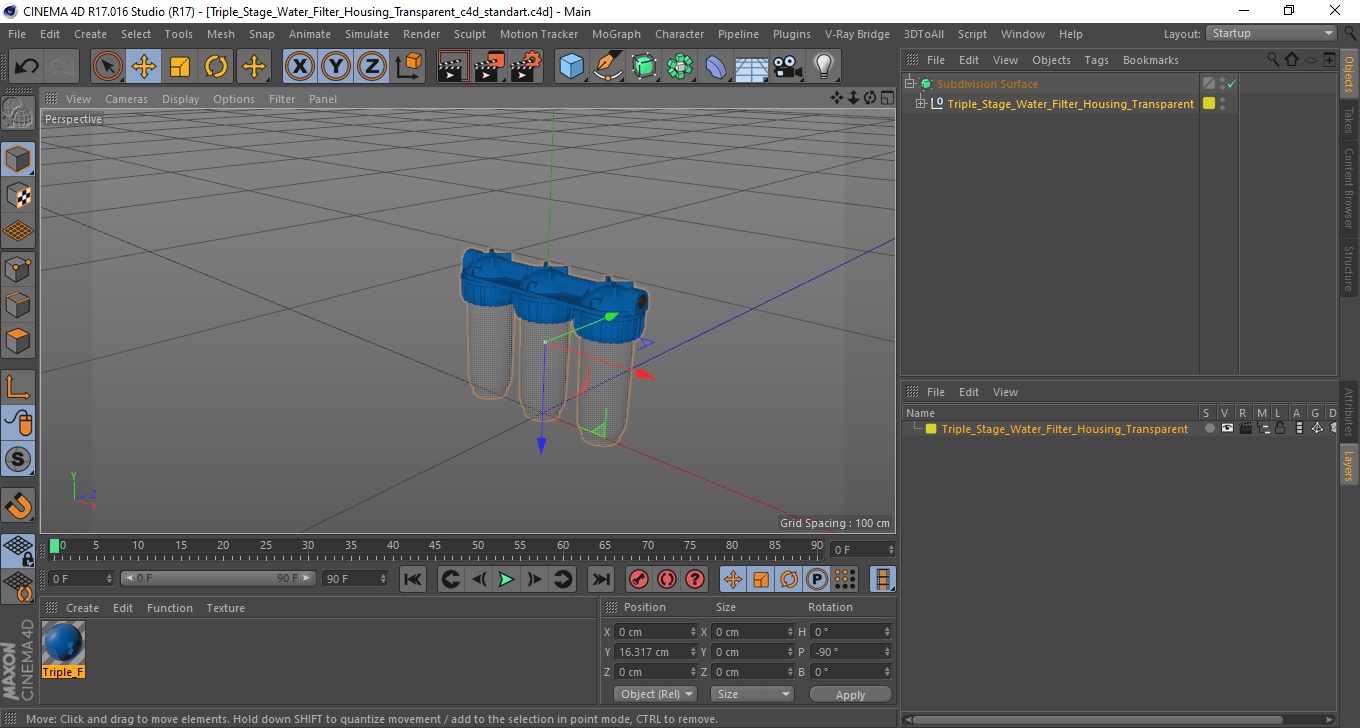Click timeline frame 45 marker
The width and height of the screenshot is (1360, 728).
435,546
